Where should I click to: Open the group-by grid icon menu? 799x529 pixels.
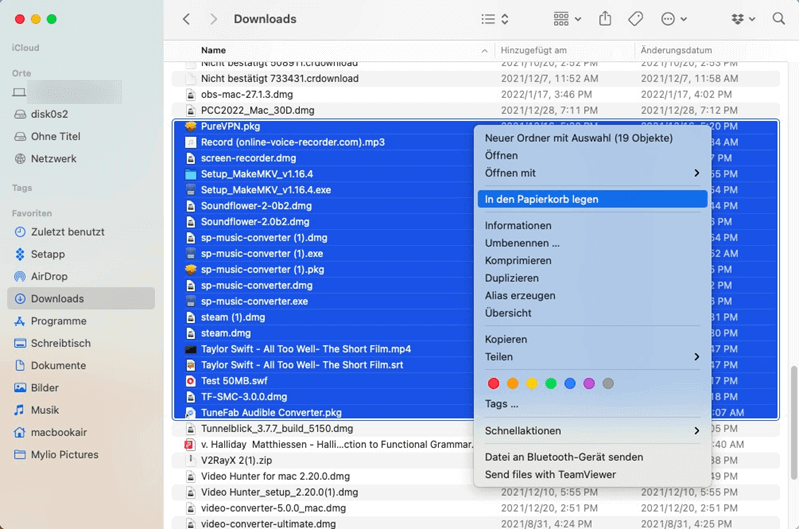click(567, 19)
